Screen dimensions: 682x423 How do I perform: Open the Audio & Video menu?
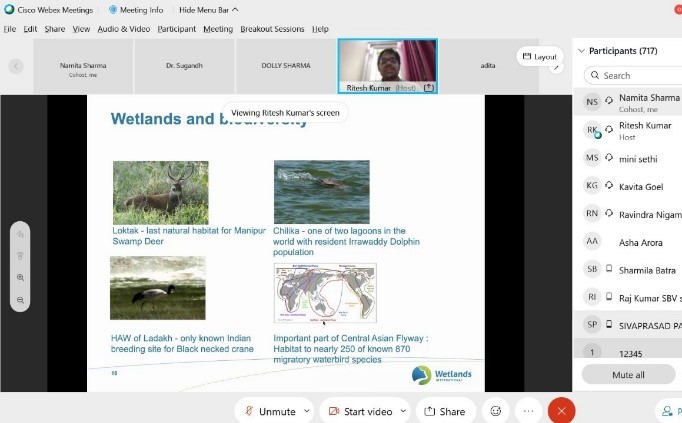[124, 29]
